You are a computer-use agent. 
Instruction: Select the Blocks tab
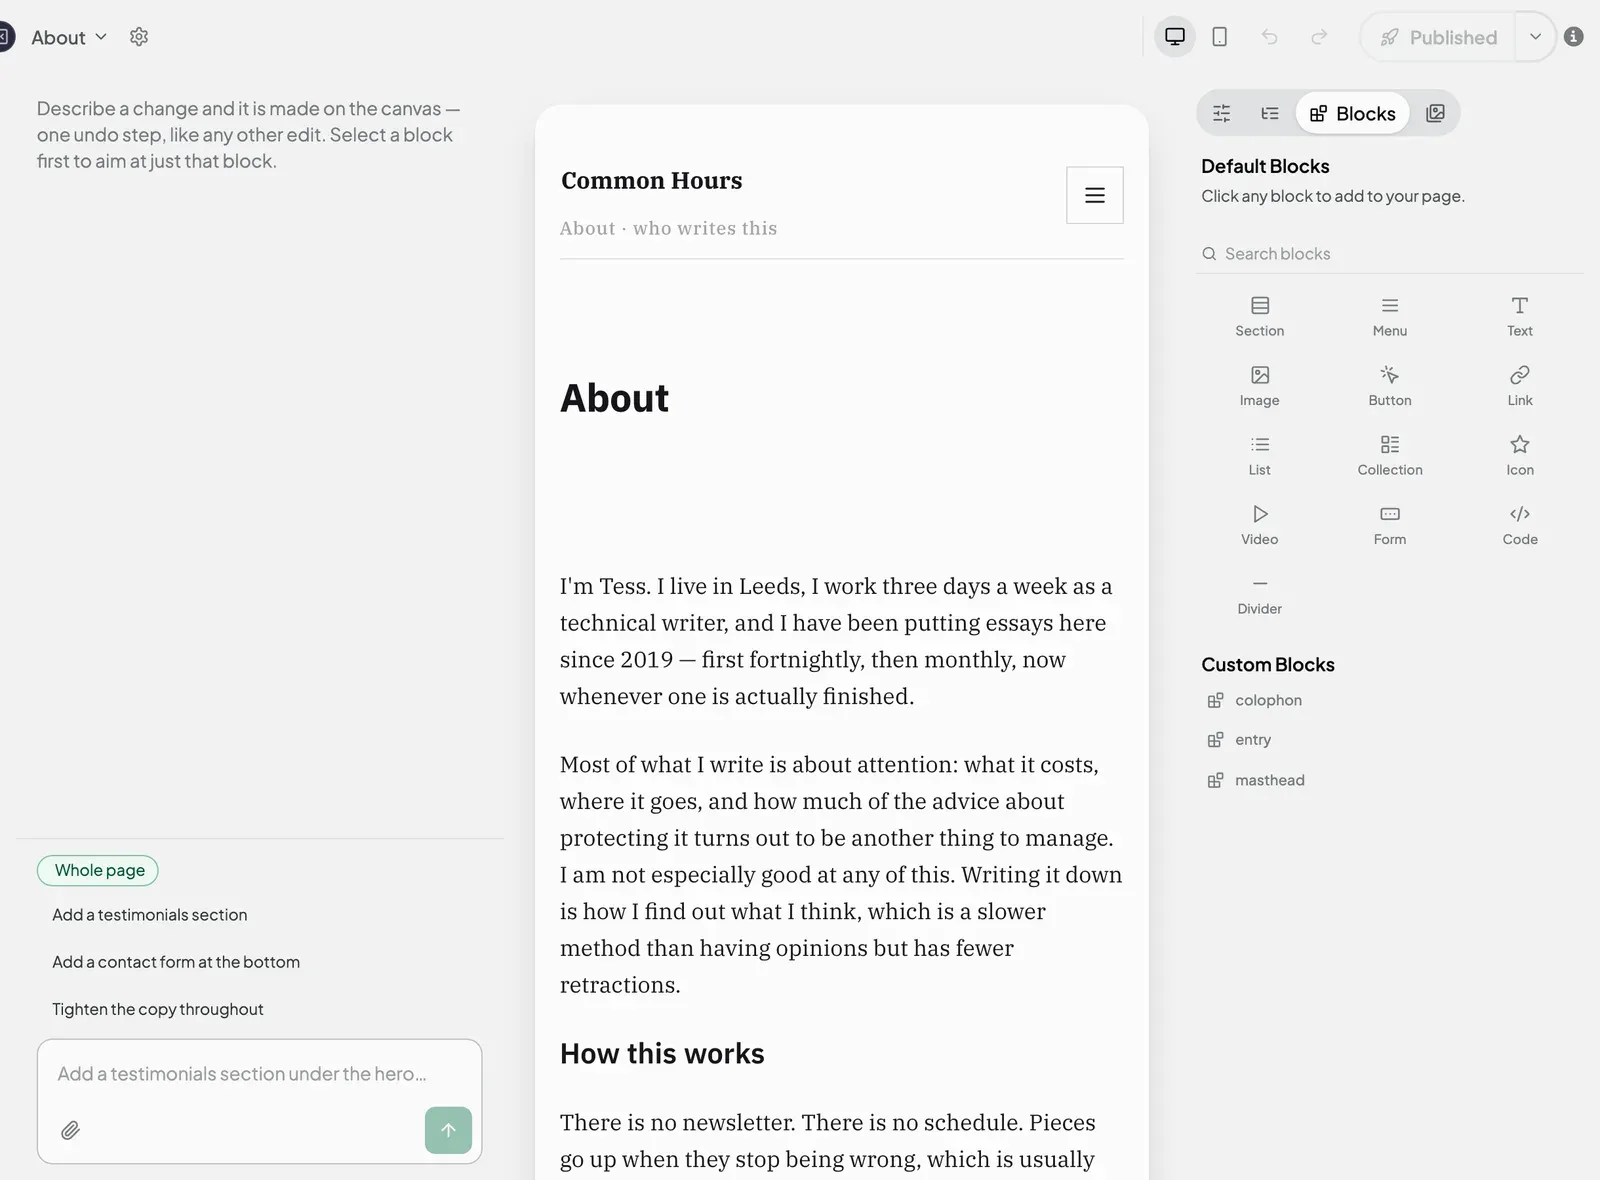point(1353,113)
